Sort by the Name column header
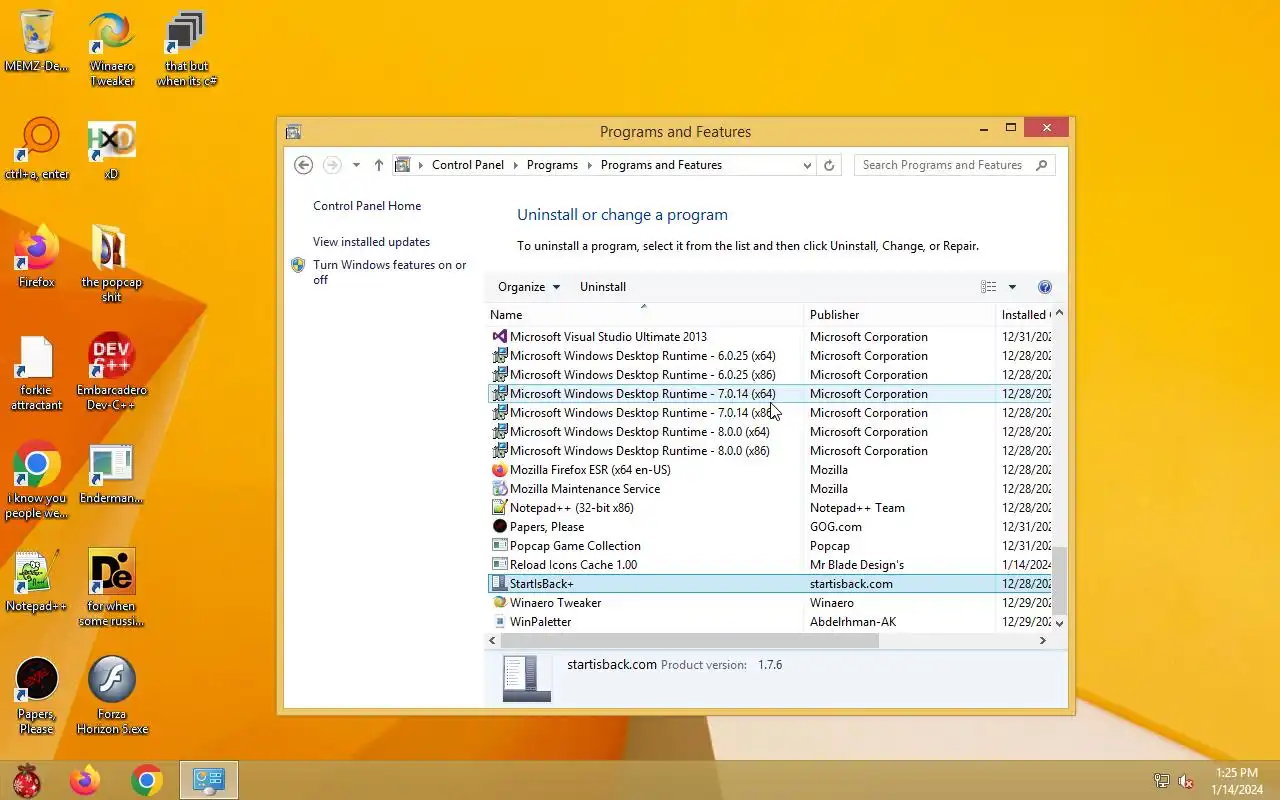1280x800 pixels. 646,314
